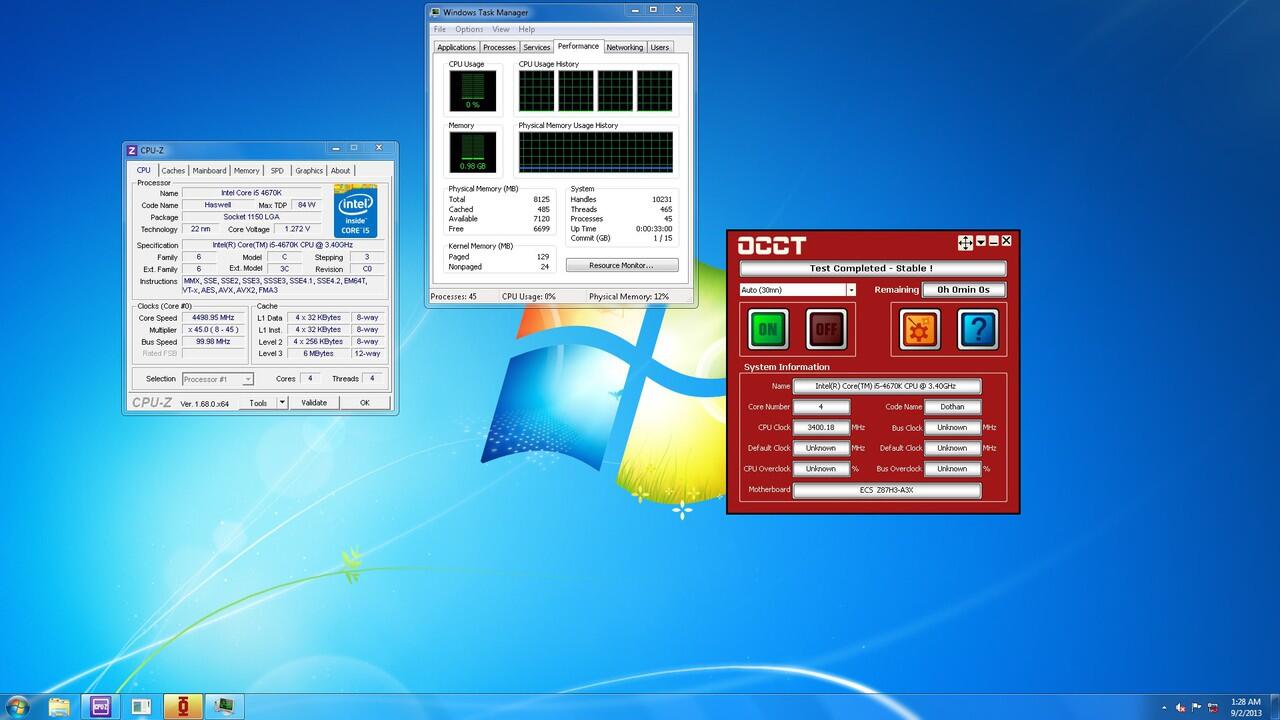Open the Mainboard tab in CPU-Z
1280x720 pixels.
point(210,171)
